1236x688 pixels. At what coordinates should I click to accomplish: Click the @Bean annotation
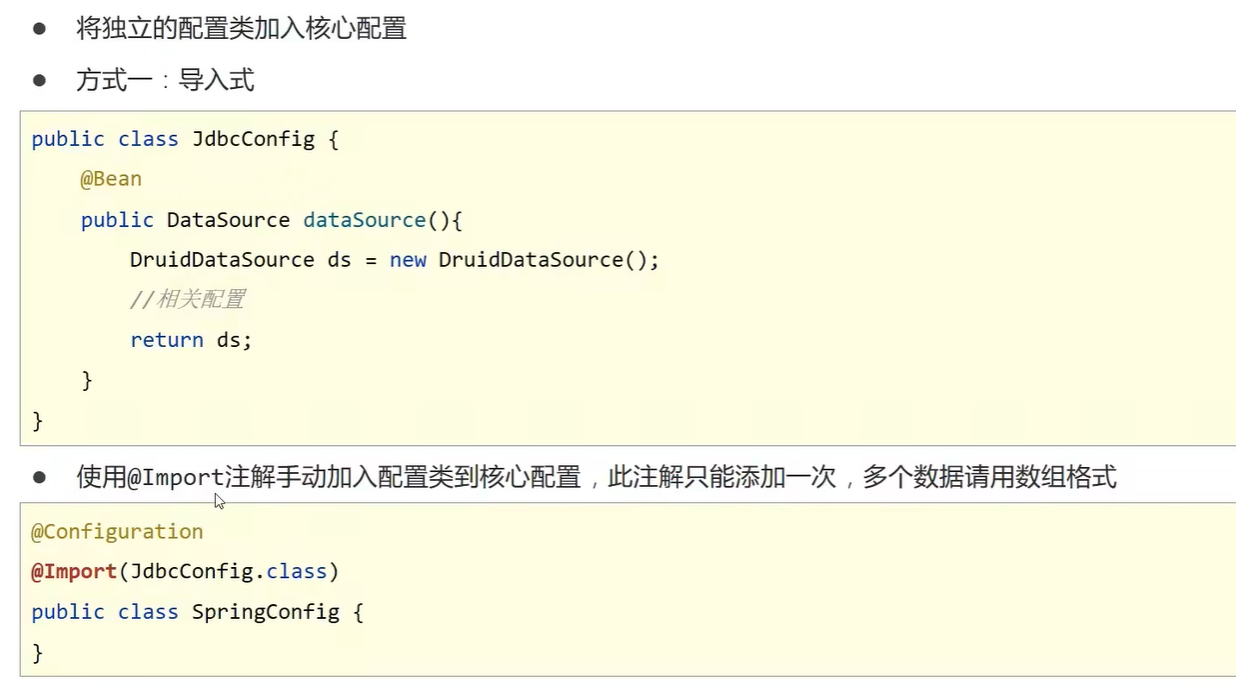[x=111, y=179]
